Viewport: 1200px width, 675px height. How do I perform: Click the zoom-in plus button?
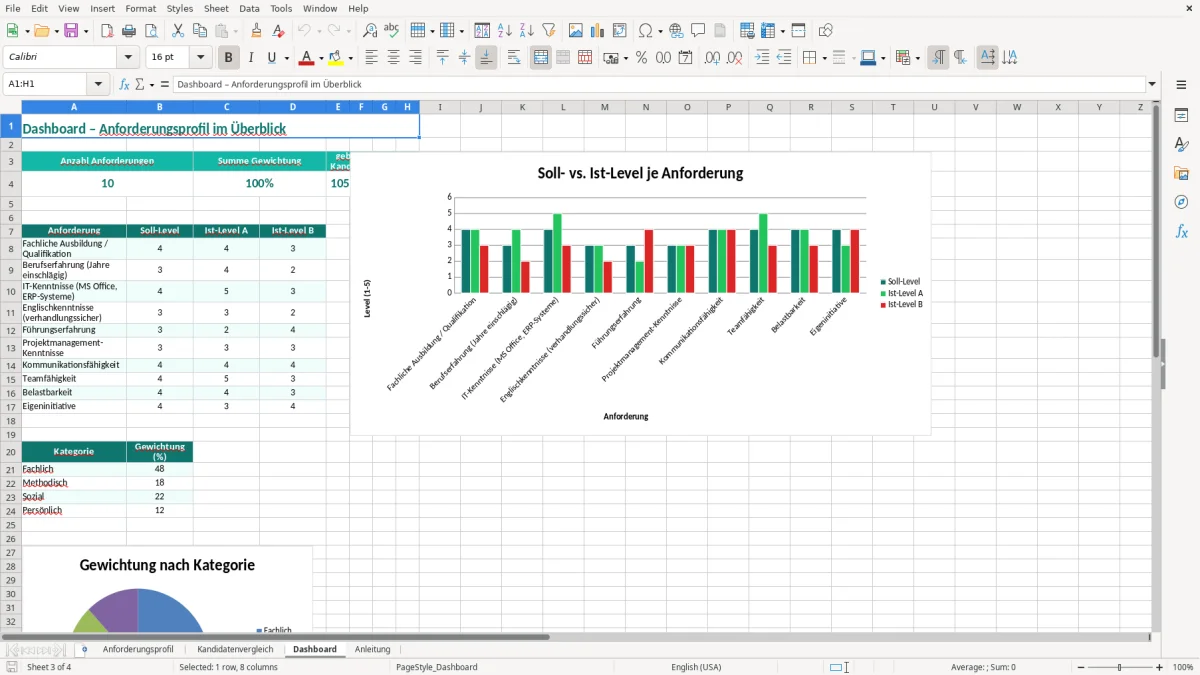[x=1159, y=667]
